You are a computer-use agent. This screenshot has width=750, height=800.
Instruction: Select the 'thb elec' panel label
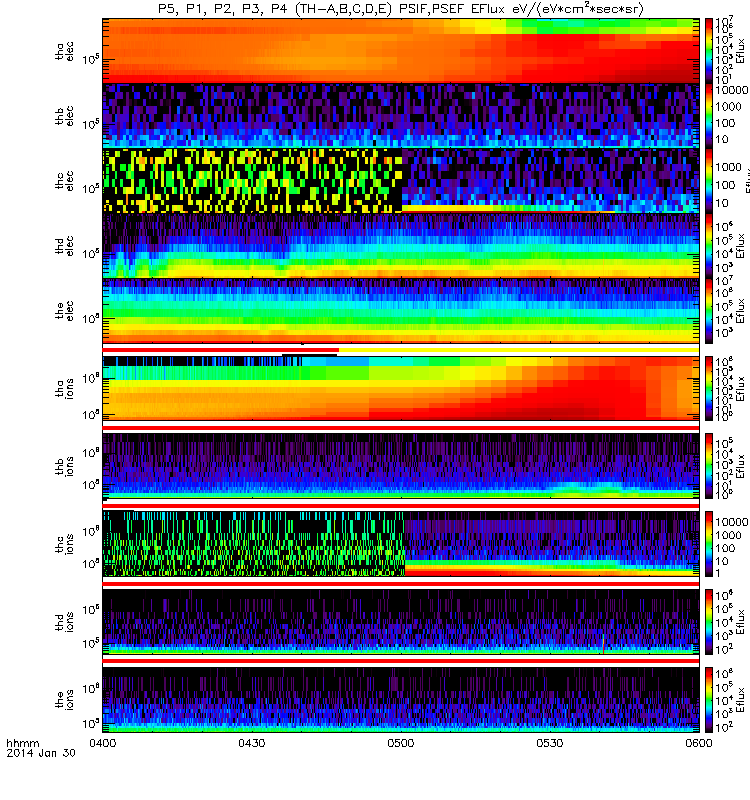[x=64, y=116]
